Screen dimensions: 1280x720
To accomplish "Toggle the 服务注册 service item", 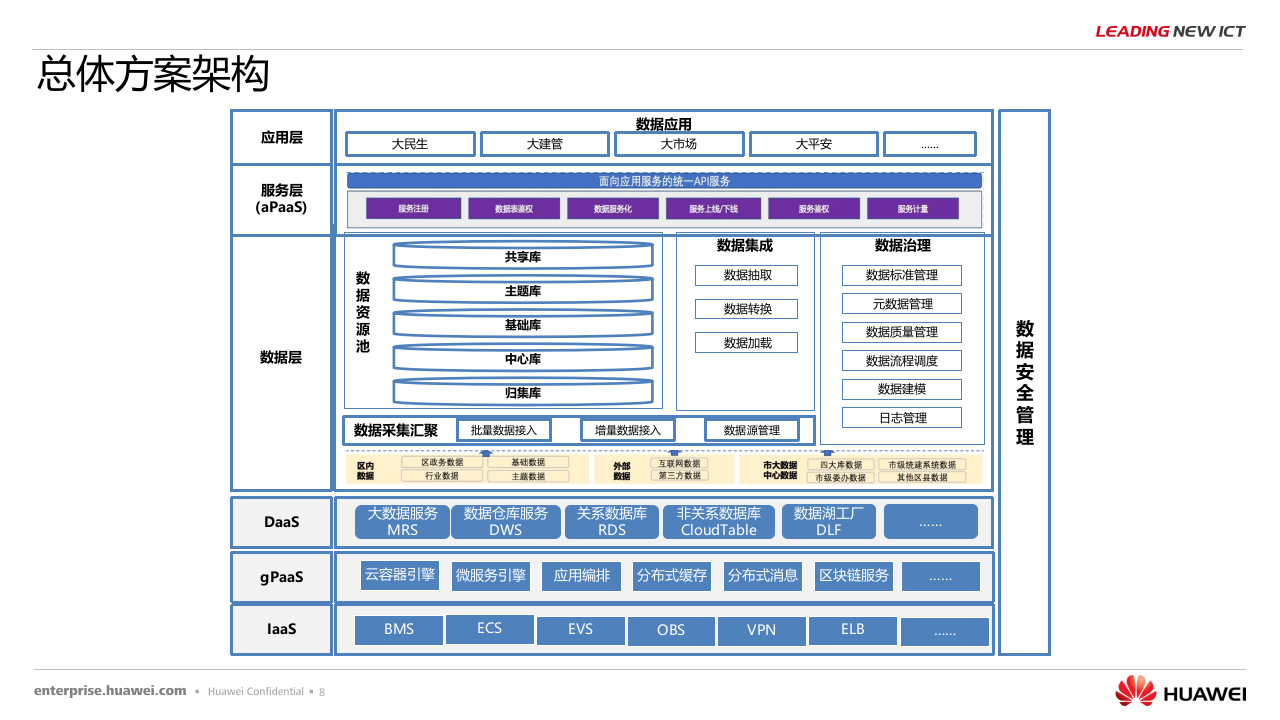I will 413,207.
